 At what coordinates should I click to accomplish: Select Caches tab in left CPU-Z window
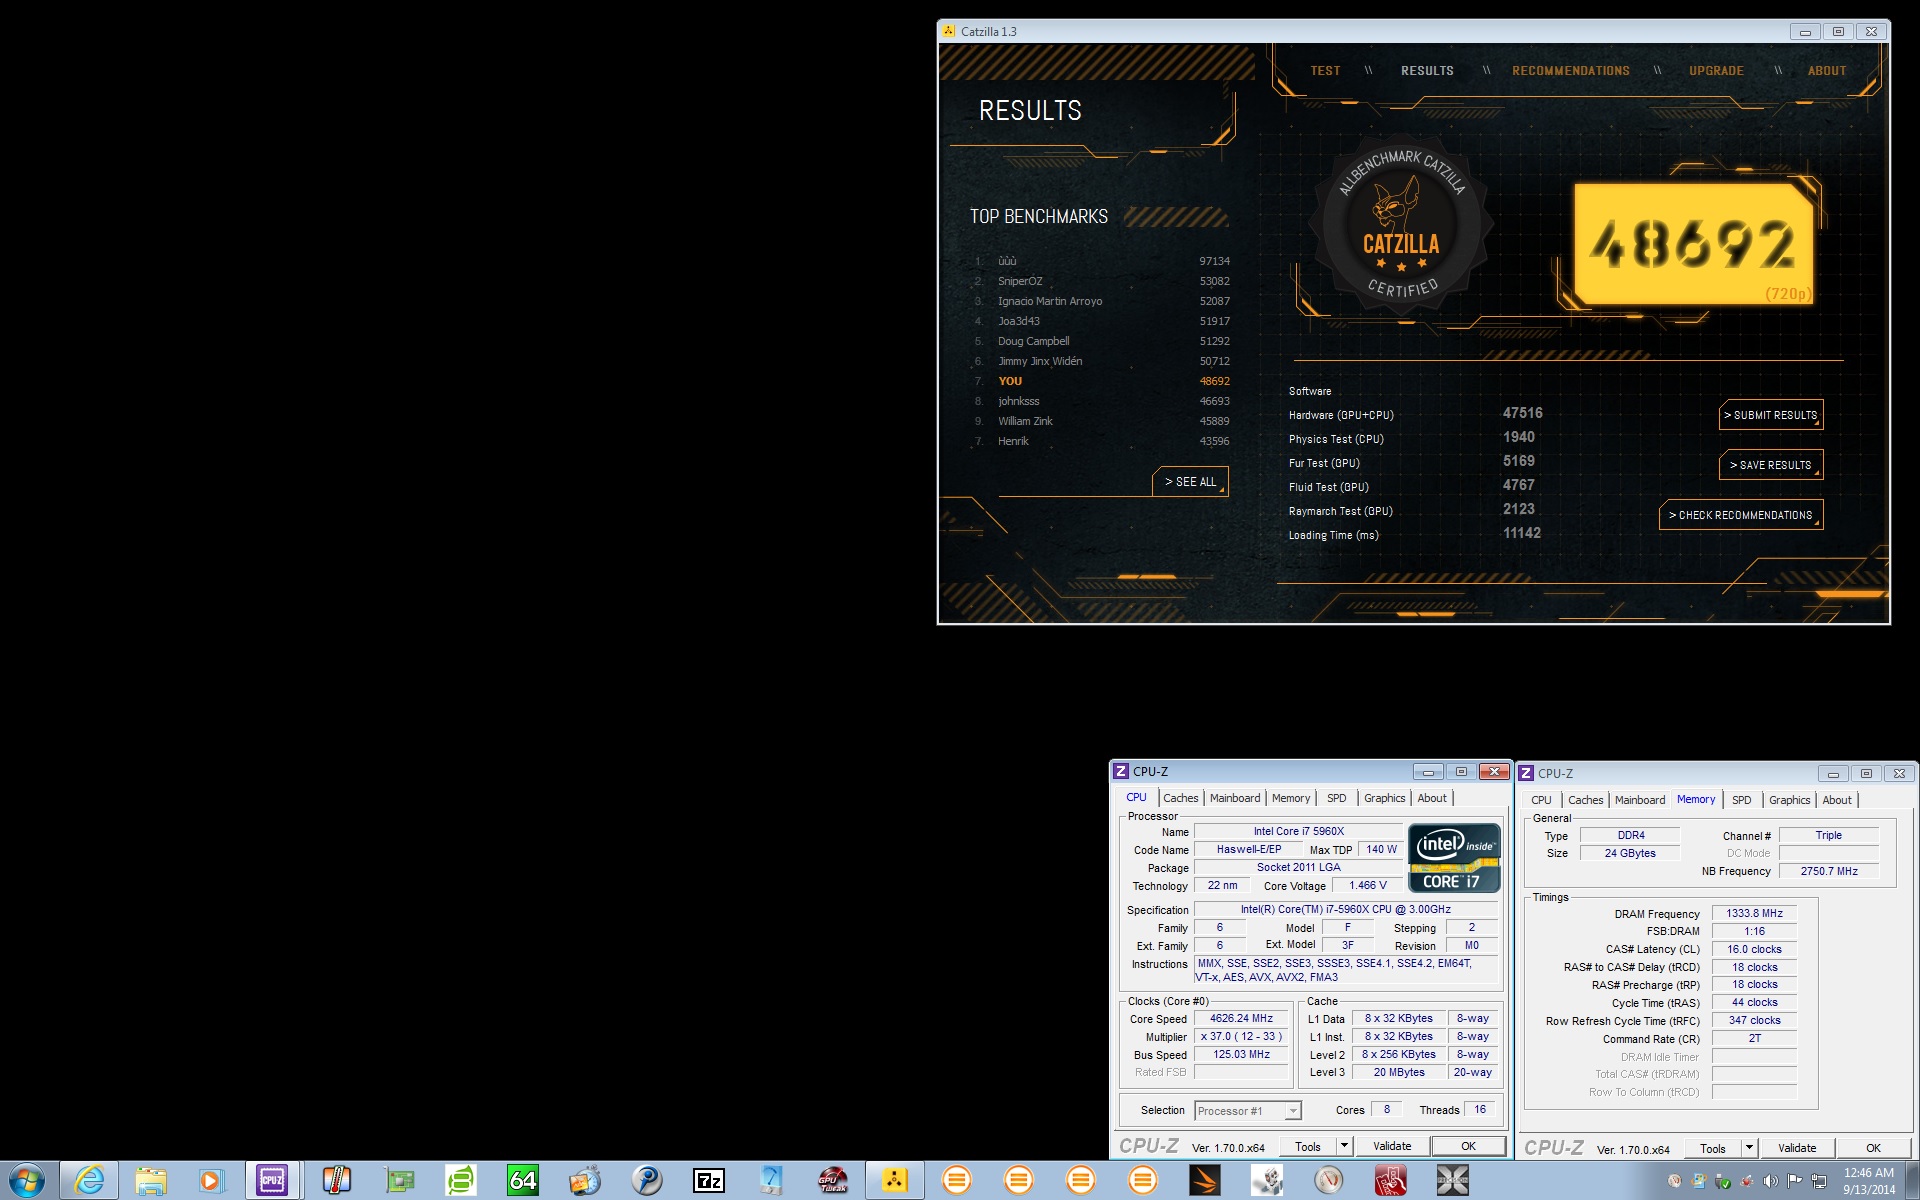point(1180,798)
